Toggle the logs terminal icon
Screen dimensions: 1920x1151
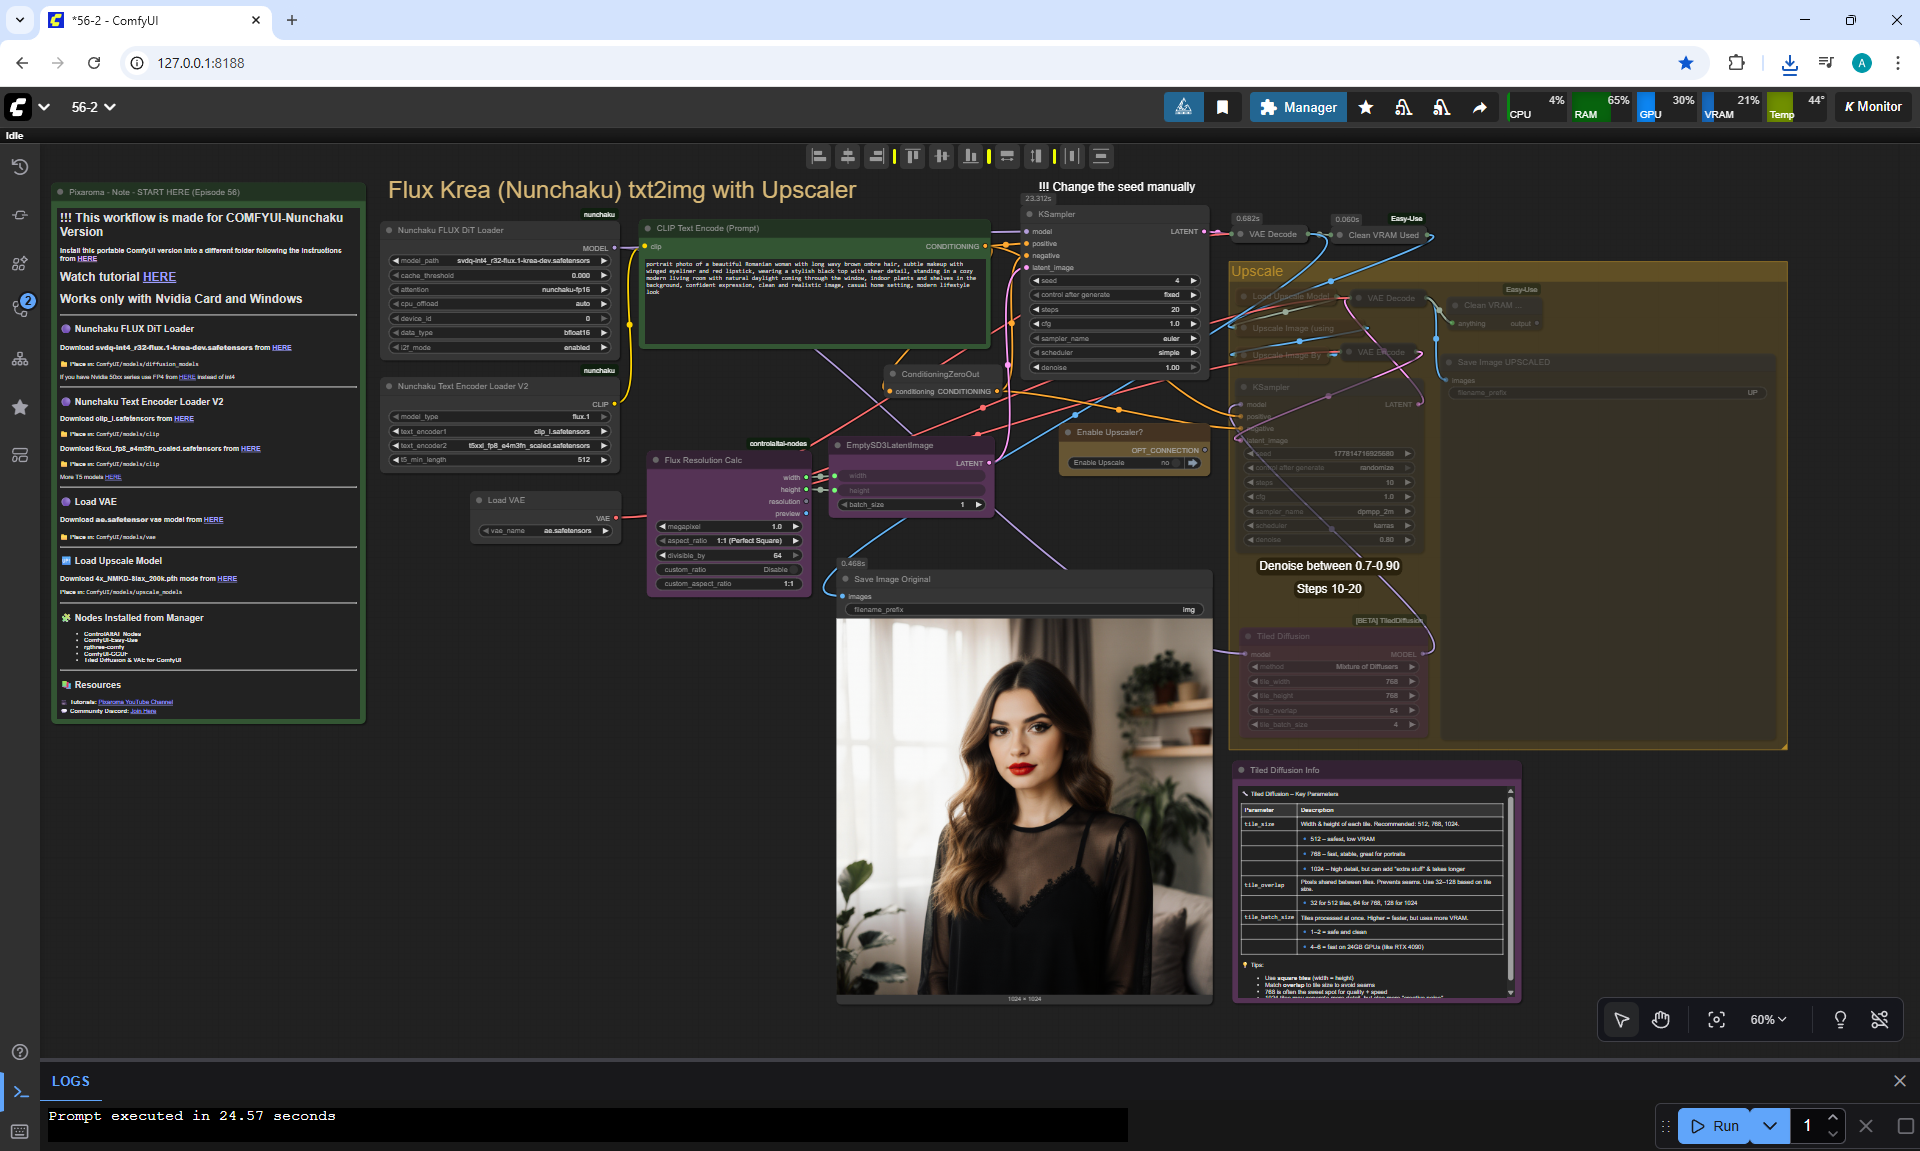click(x=20, y=1092)
